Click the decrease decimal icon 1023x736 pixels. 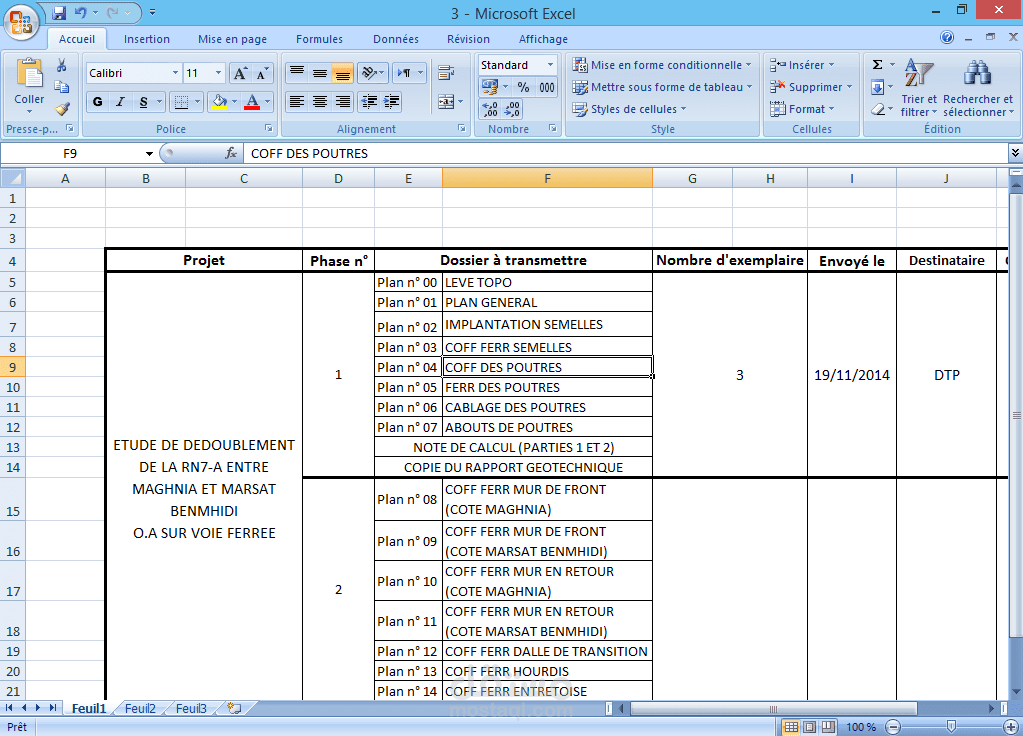point(513,109)
